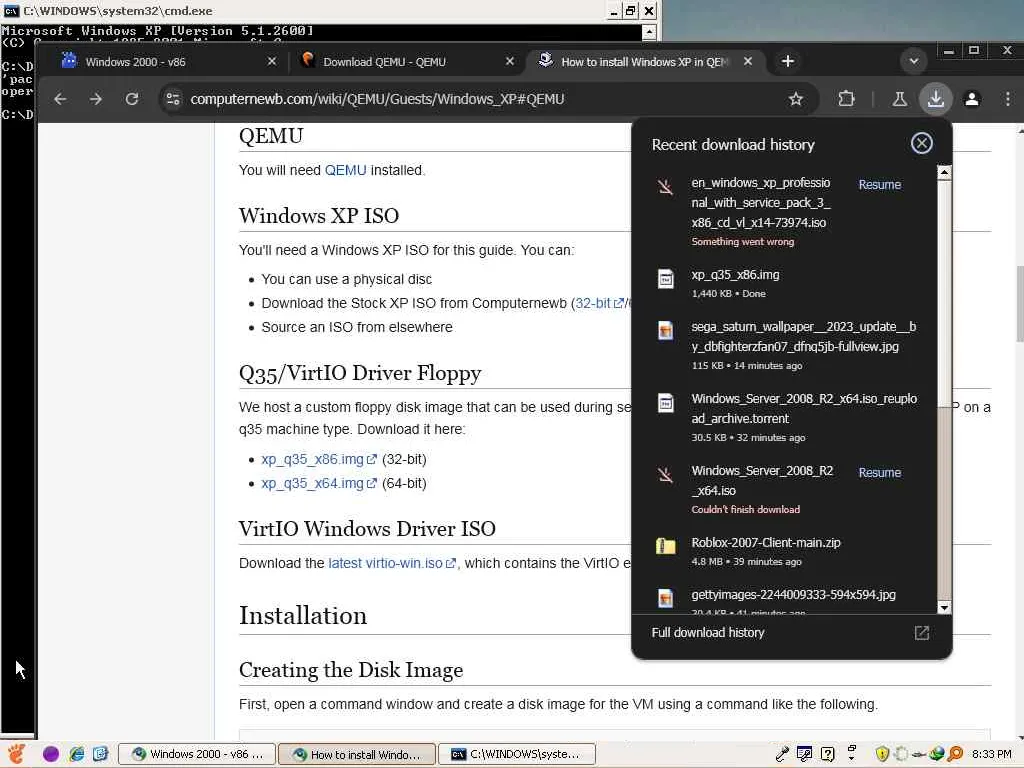This screenshot has height=768, width=1024.
Task: Go back using the browser back arrow
Action: coord(60,99)
